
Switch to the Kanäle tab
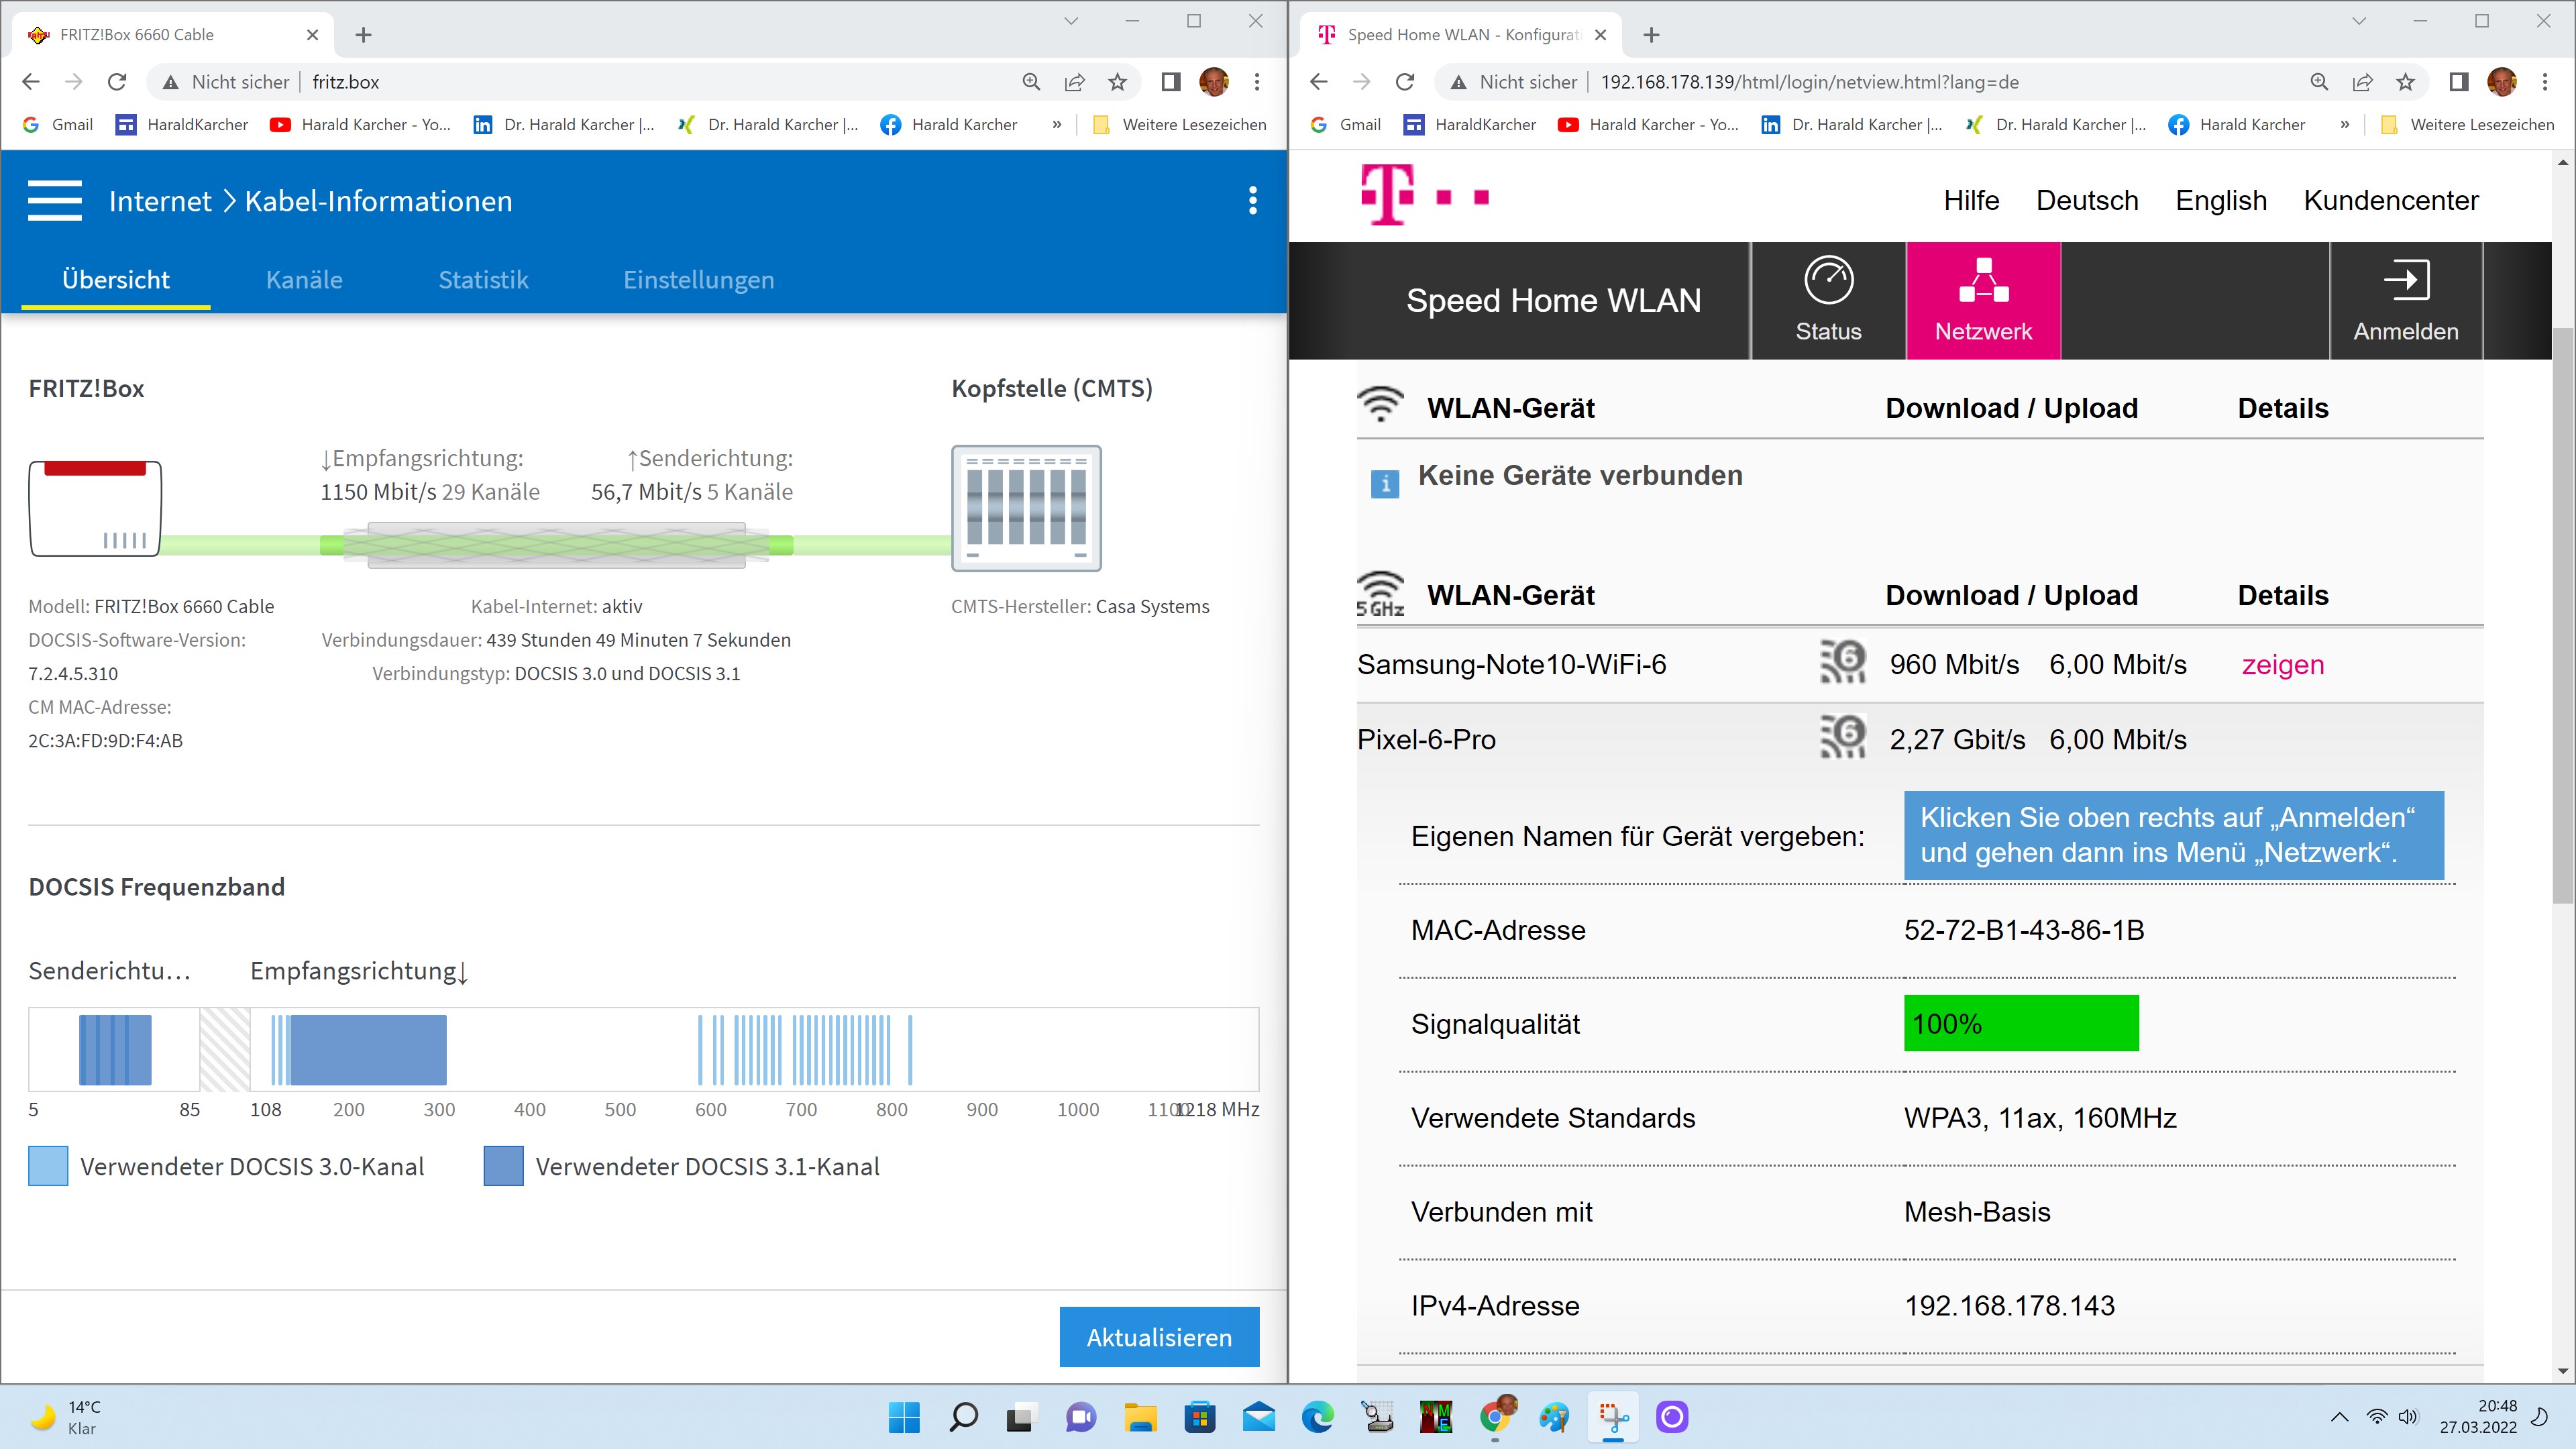304,280
